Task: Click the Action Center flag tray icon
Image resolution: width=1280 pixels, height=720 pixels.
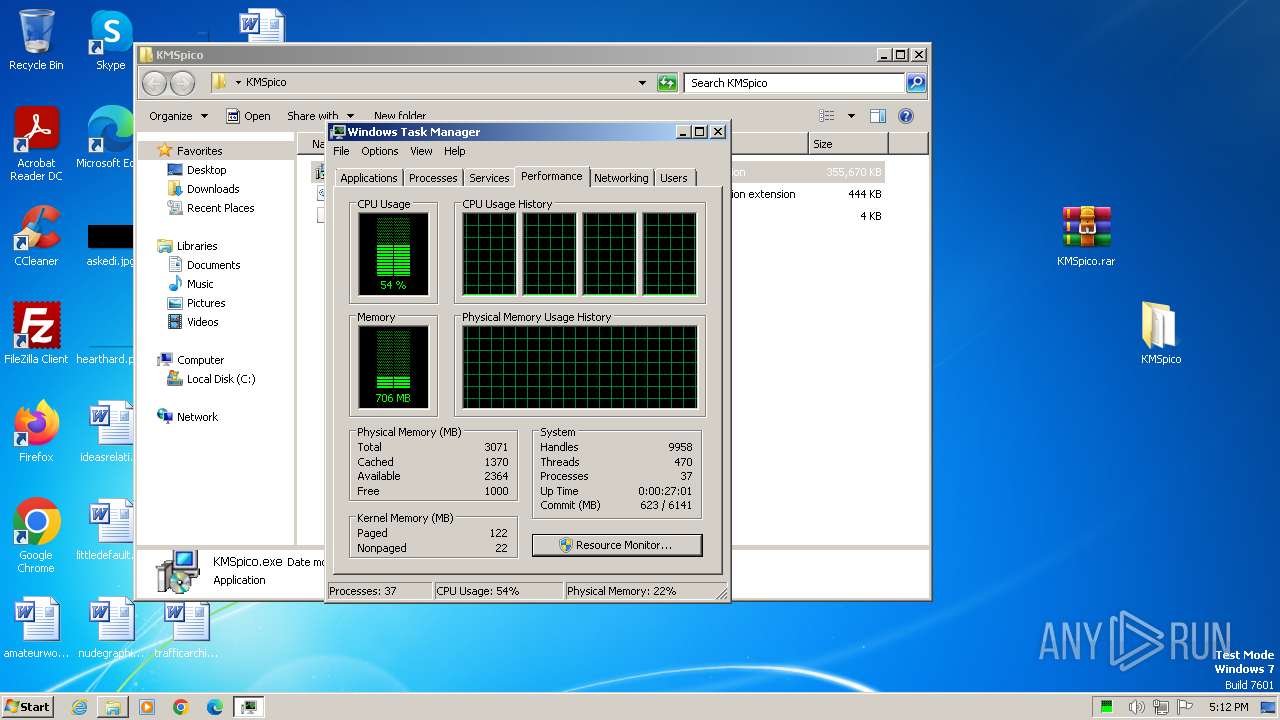Action: (1186, 707)
